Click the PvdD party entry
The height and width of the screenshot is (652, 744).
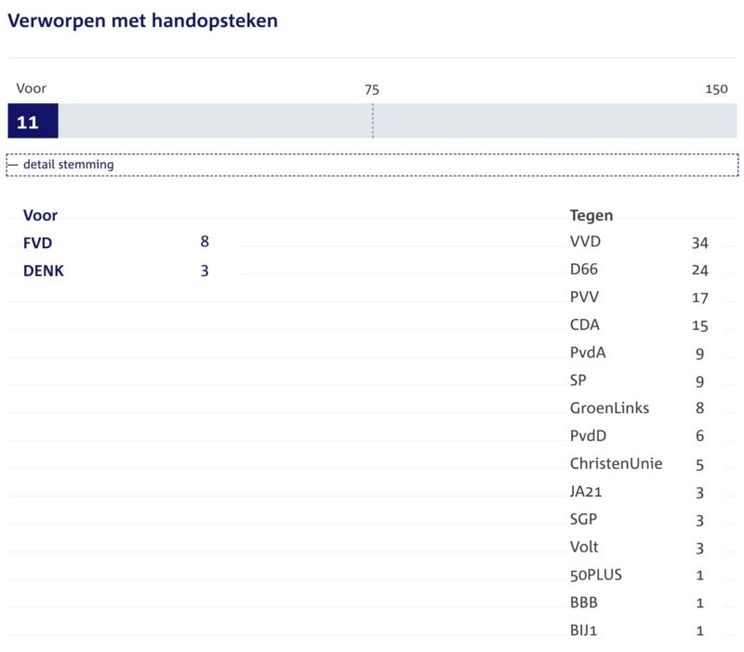pos(587,436)
